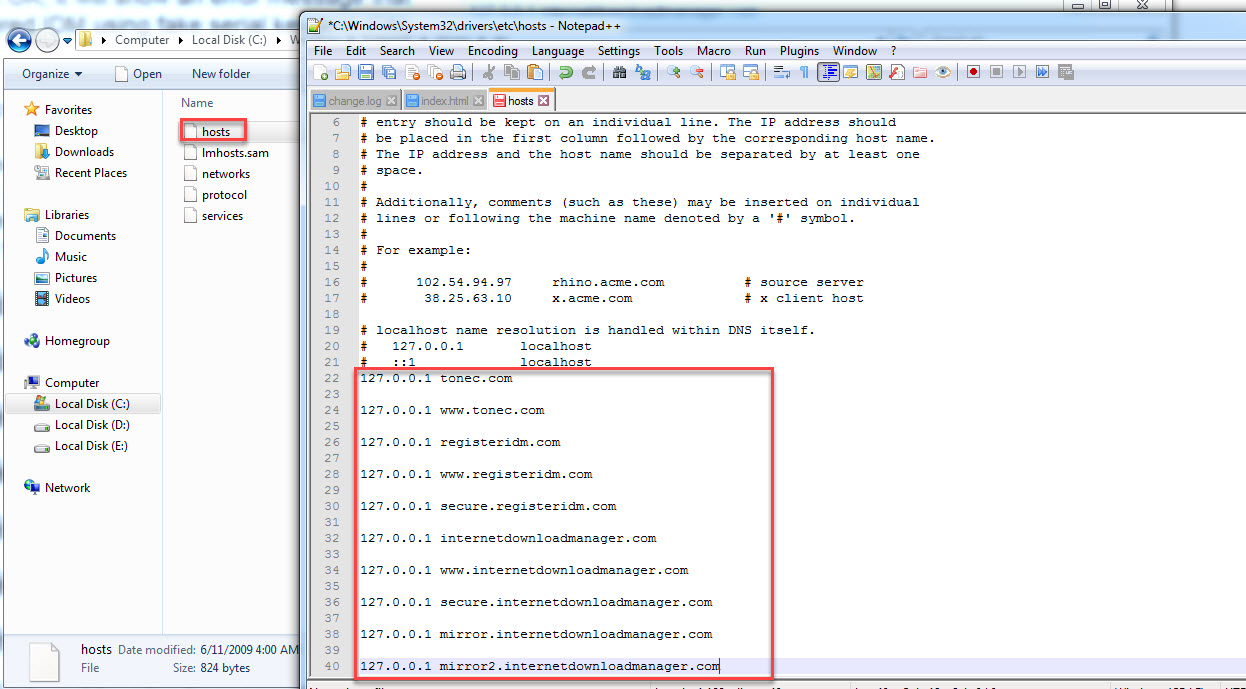The width and height of the screenshot is (1246, 689).
Task: Open the Replace dialog icon
Action: pyautogui.click(x=643, y=72)
